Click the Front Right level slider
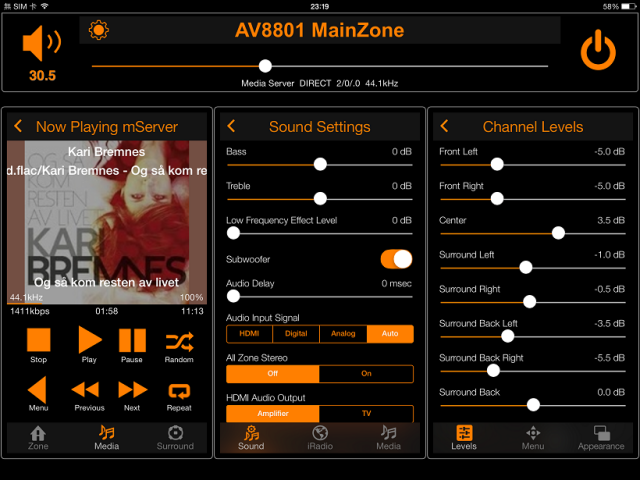Image resolution: width=640 pixels, height=480 pixels. coord(533,199)
